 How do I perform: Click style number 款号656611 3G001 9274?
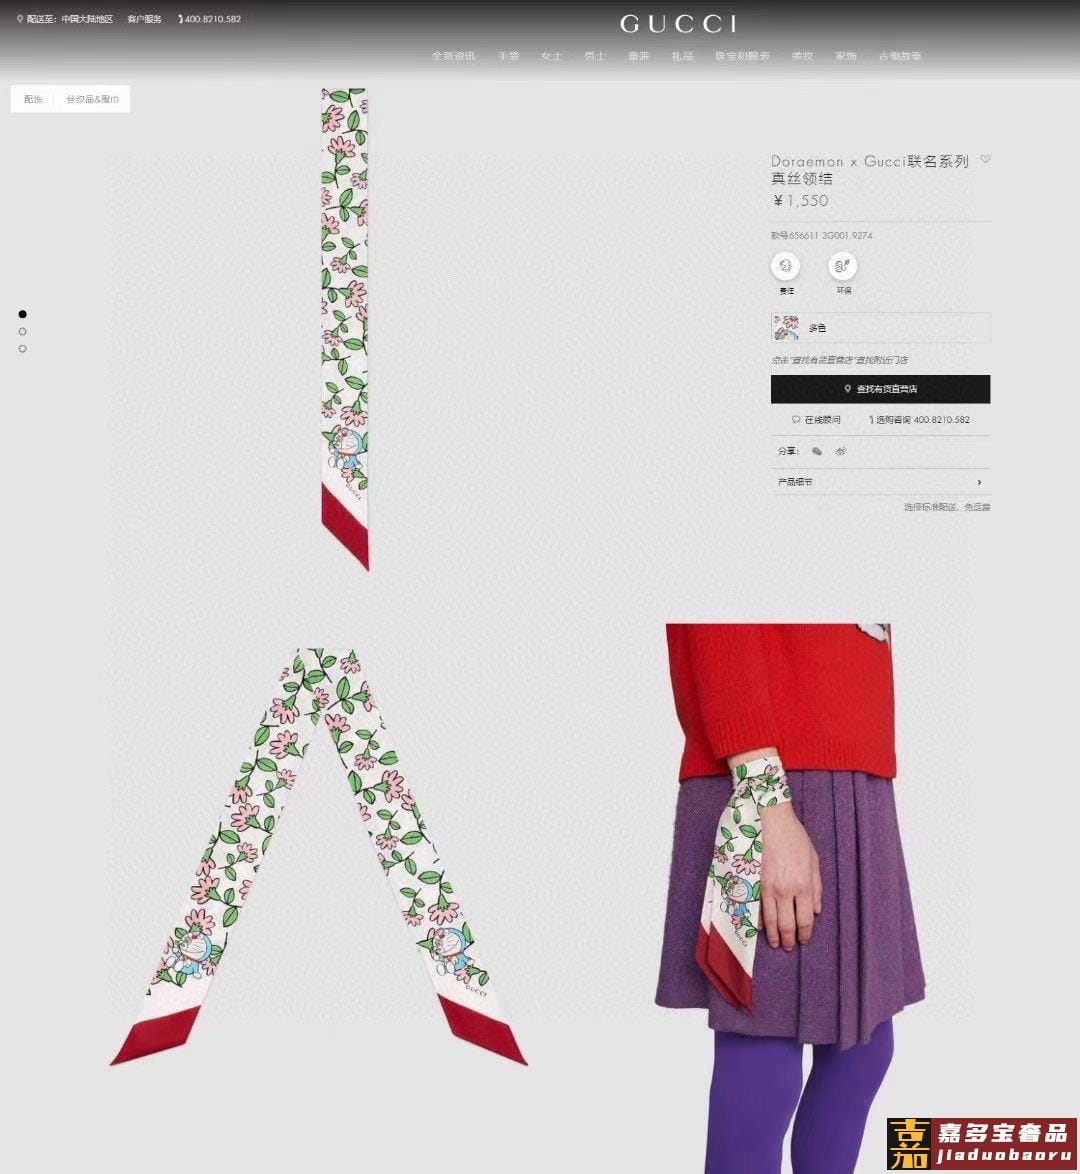[822, 235]
